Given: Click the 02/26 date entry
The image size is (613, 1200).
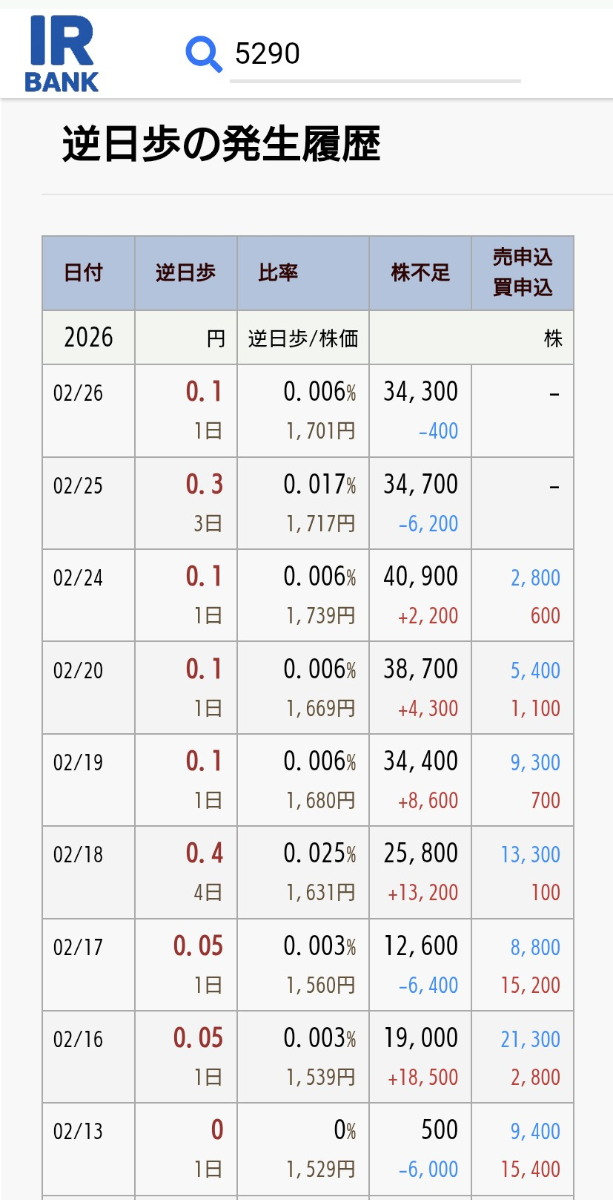Looking at the screenshot, I should point(80,392).
